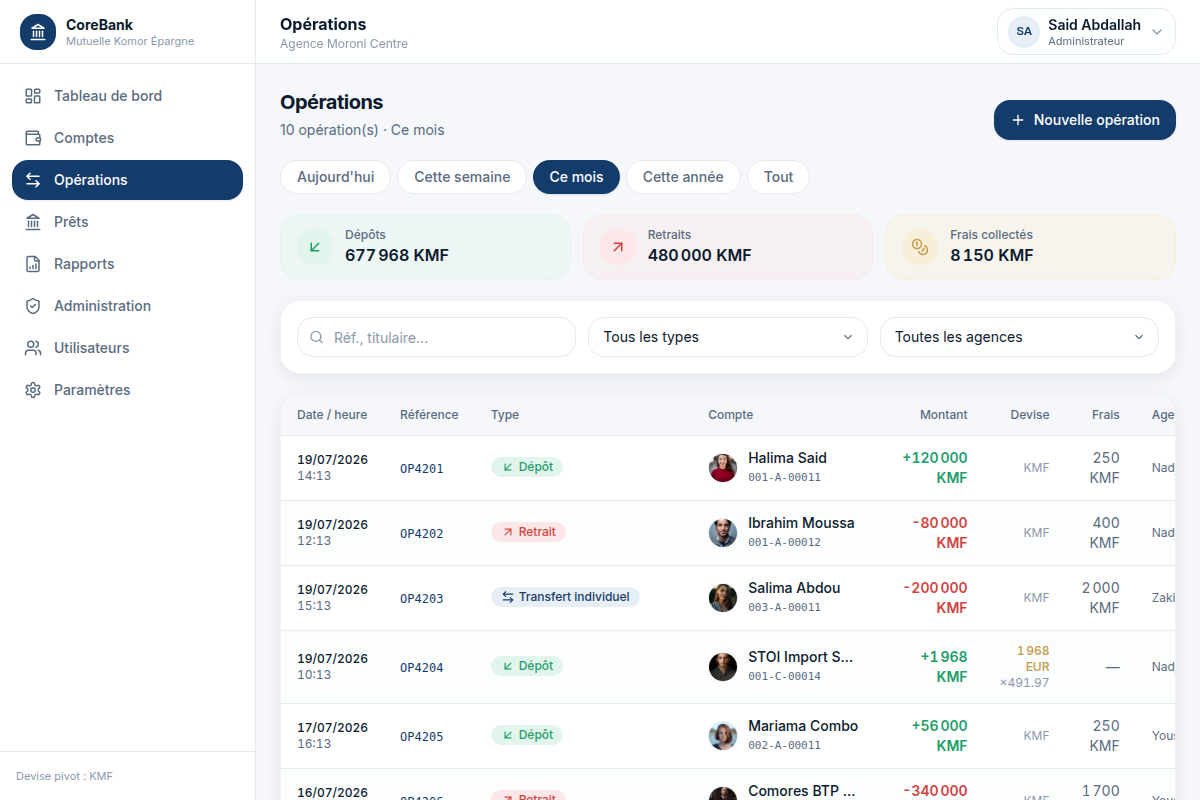
Task: Click the Rapports chart file icon
Action: pyautogui.click(x=33, y=264)
